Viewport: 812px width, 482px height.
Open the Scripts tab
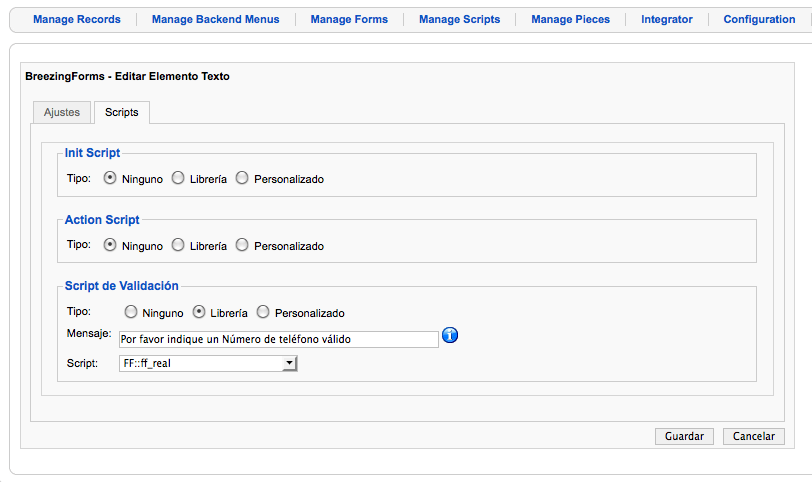(122, 112)
